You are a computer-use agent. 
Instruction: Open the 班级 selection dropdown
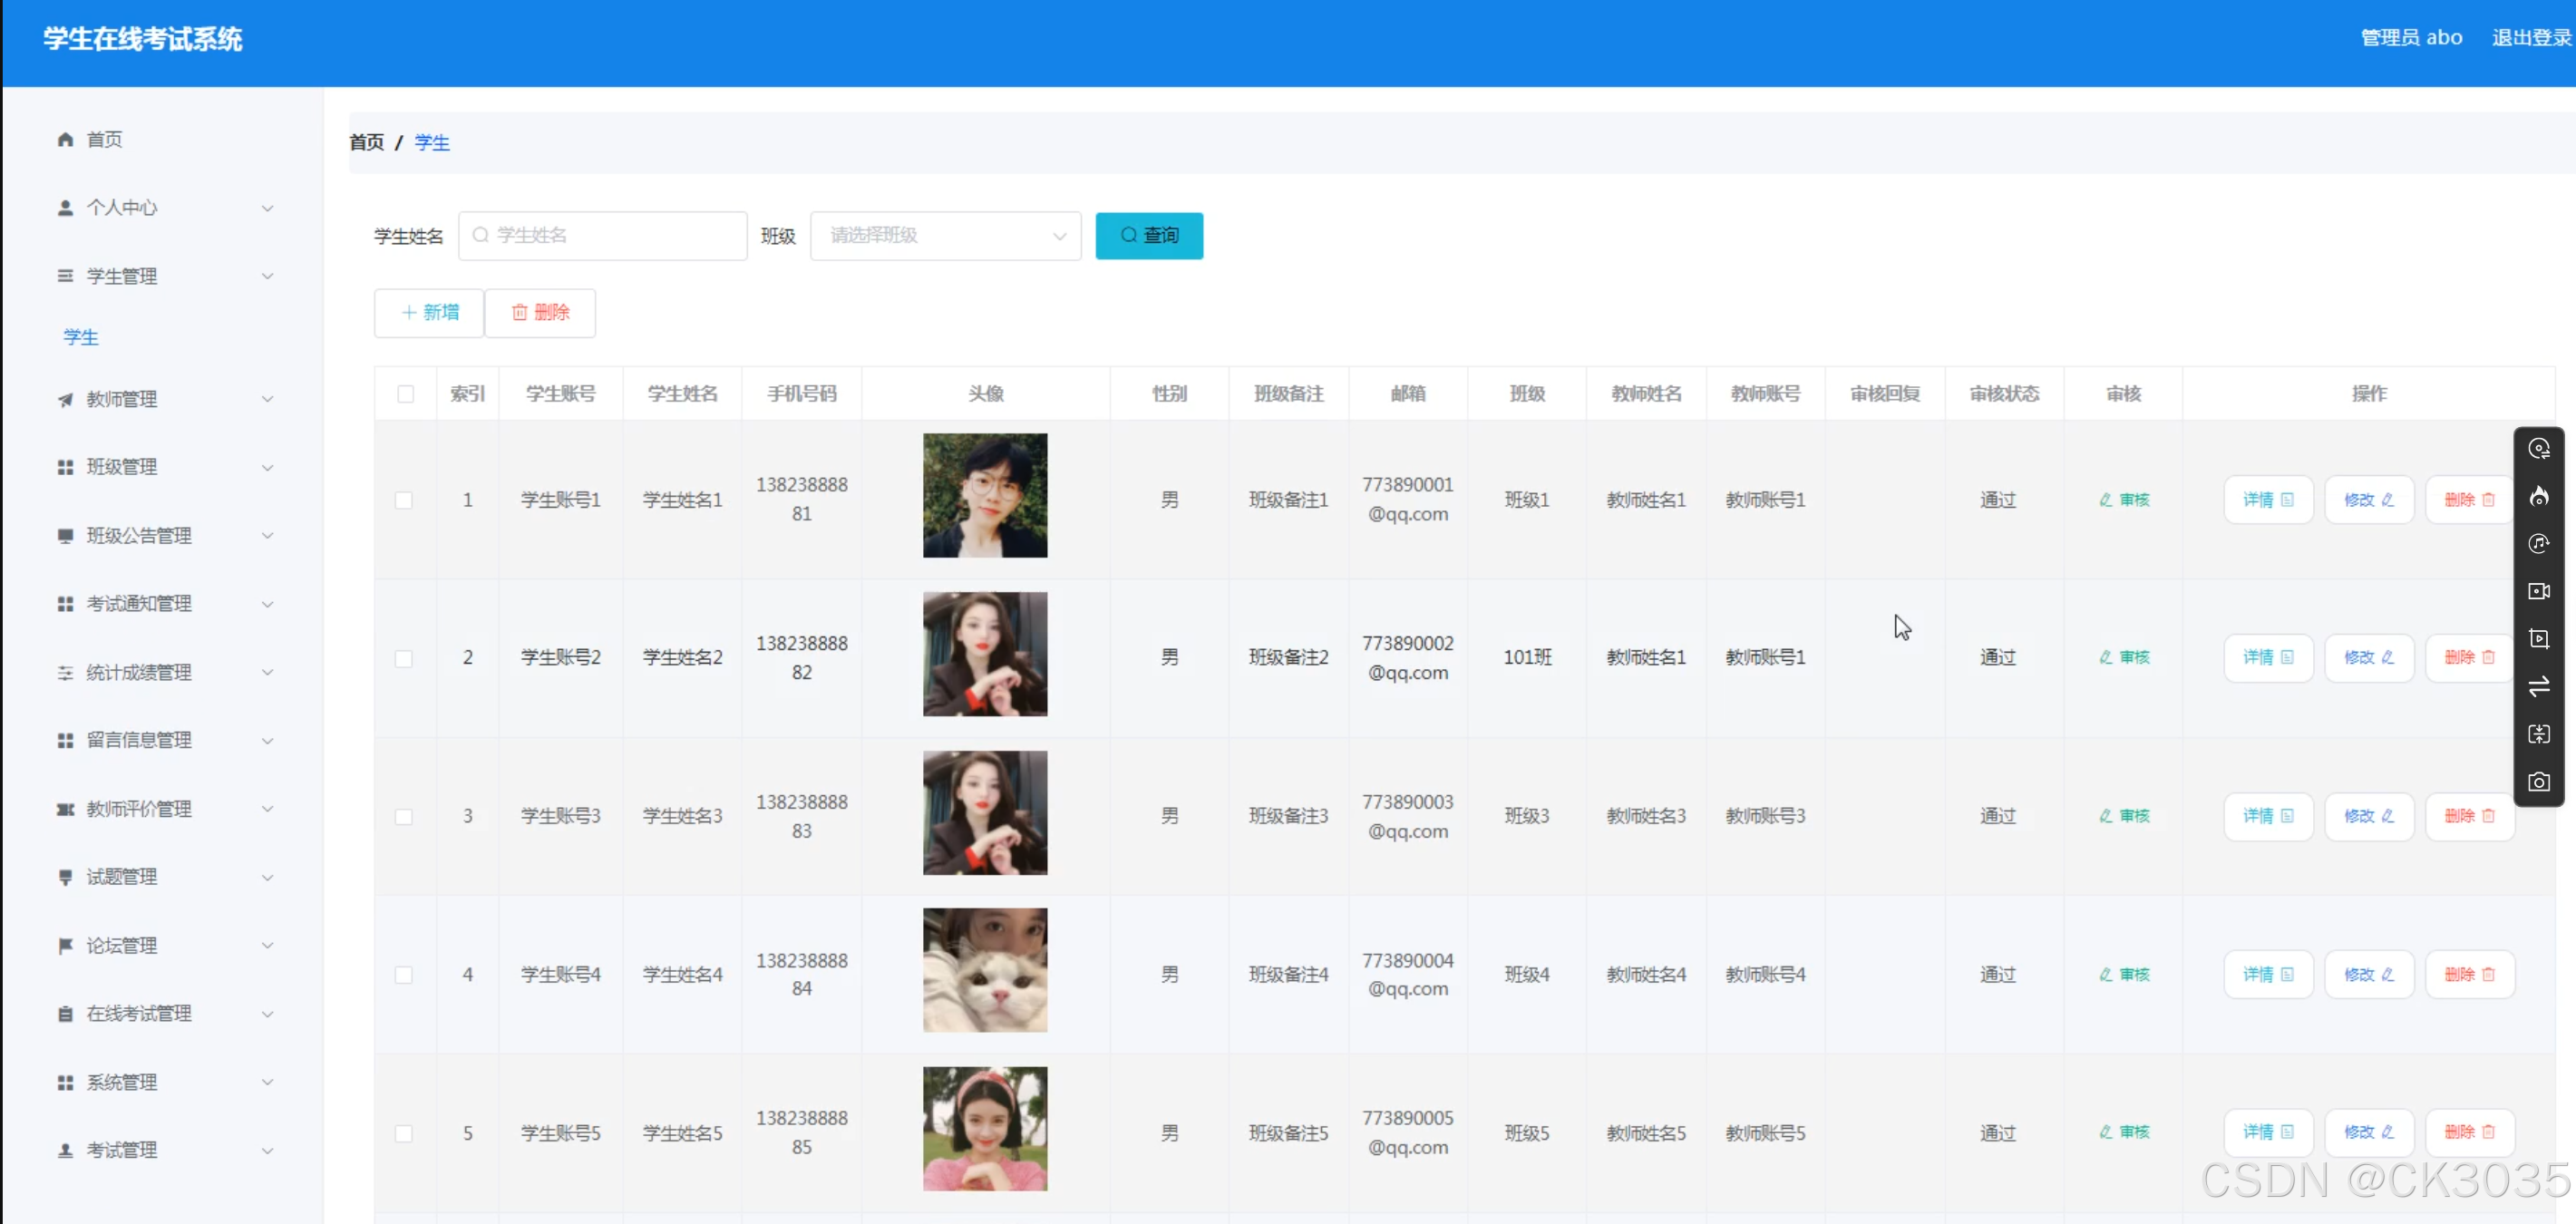pyautogui.click(x=945, y=236)
